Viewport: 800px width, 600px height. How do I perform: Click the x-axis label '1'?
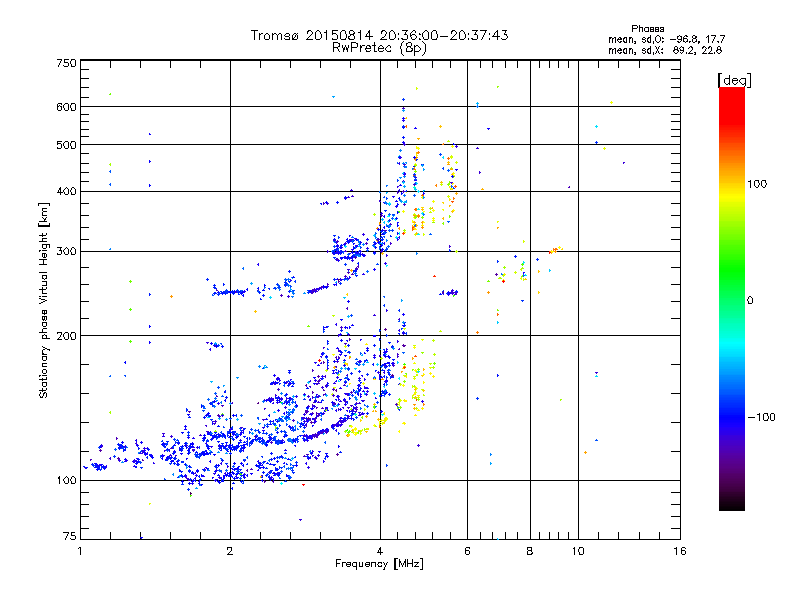tap(80, 551)
